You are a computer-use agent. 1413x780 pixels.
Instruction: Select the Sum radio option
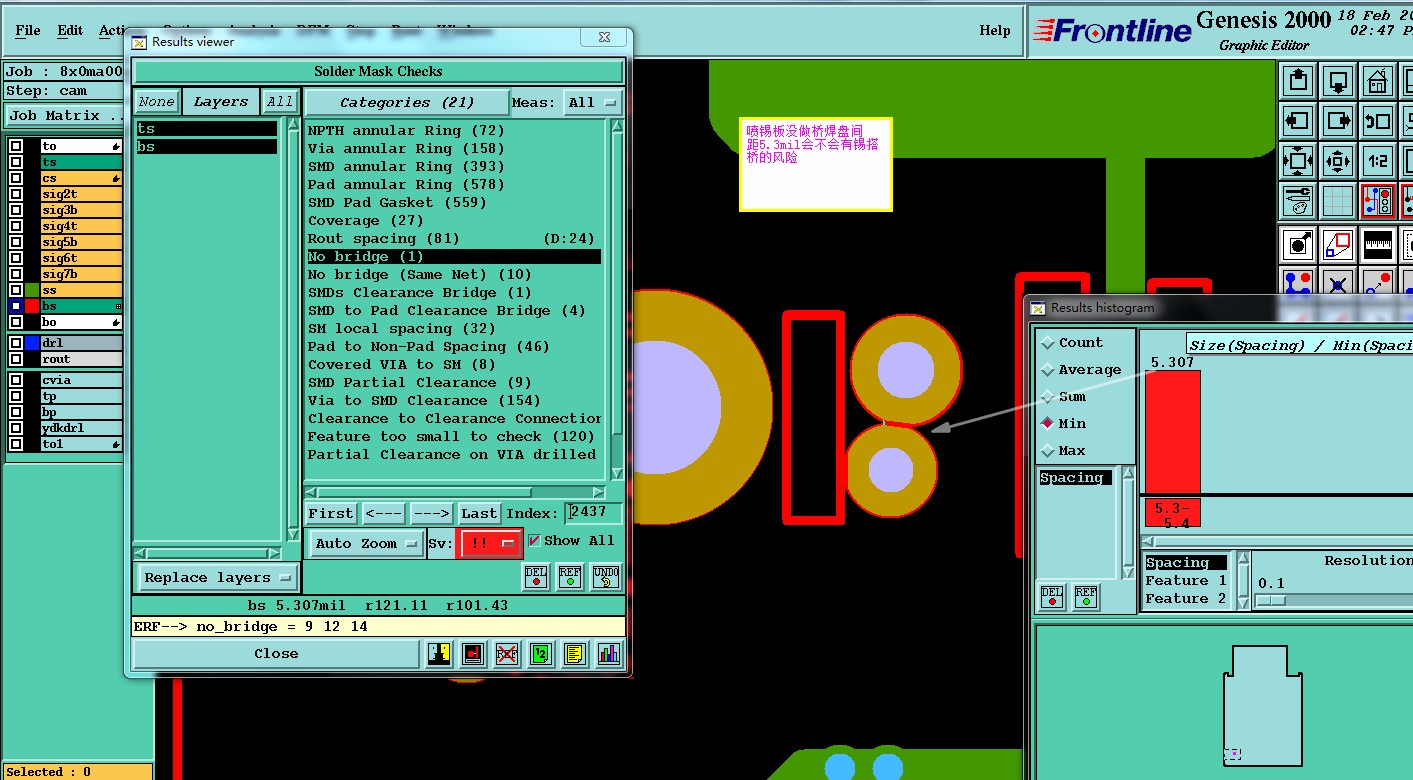pyautogui.click(x=1048, y=397)
